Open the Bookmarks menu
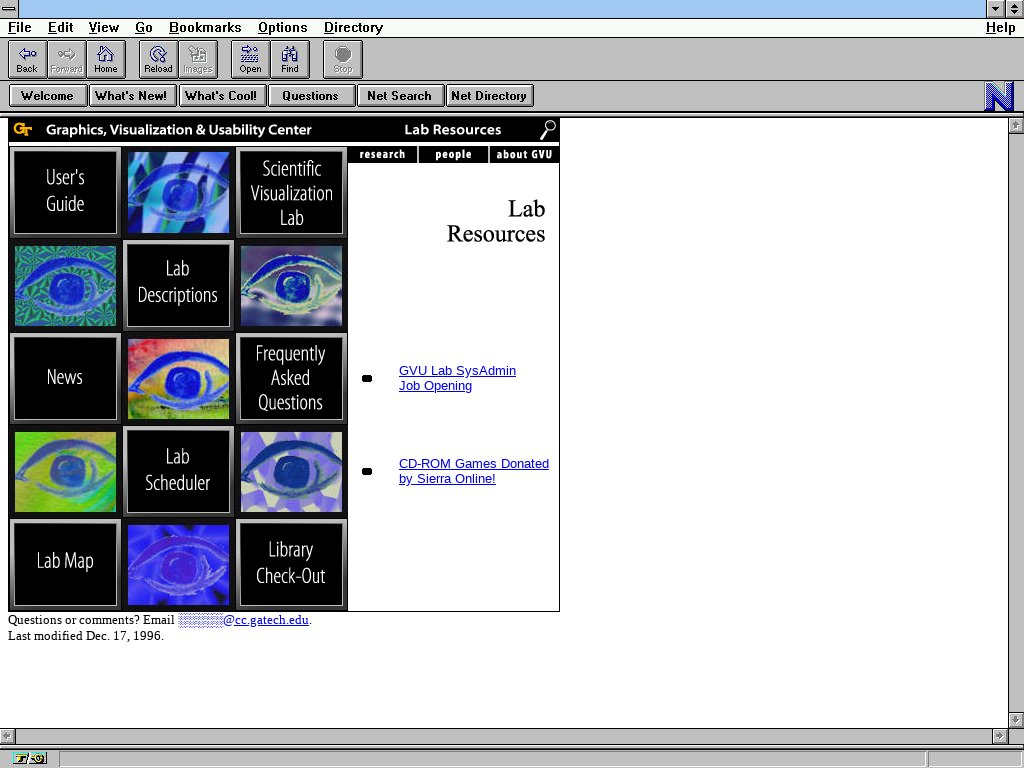 205,27
